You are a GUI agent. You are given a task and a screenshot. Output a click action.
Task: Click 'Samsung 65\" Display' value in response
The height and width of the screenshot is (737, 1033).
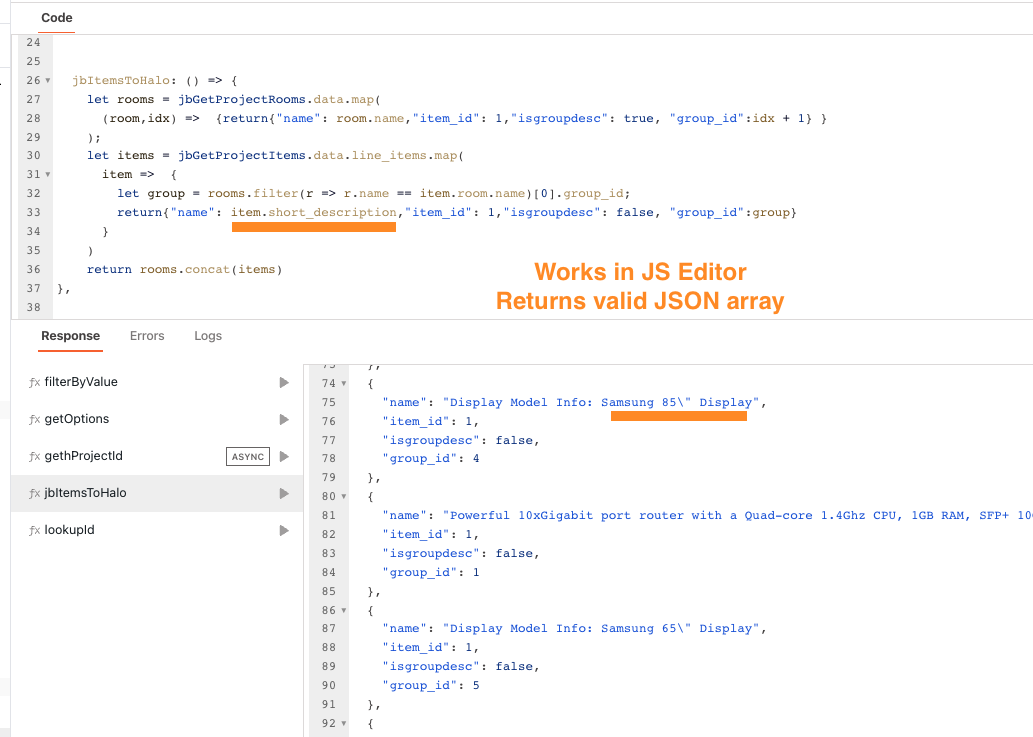679,629
